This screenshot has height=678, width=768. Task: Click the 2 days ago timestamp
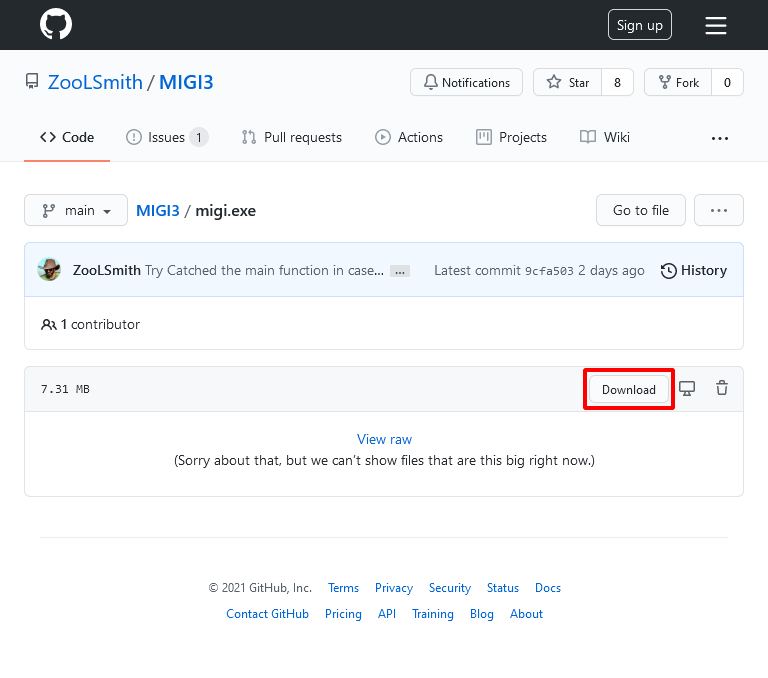[x=611, y=270]
